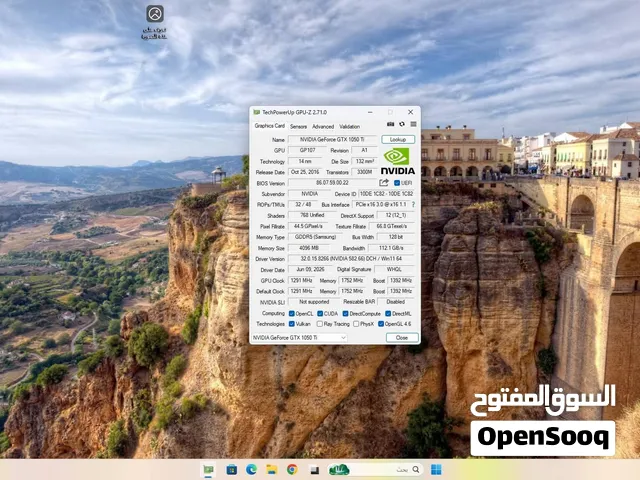640x480 pixels.
Task: Click the BIOS export share icon
Action: click(x=384, y=183)
